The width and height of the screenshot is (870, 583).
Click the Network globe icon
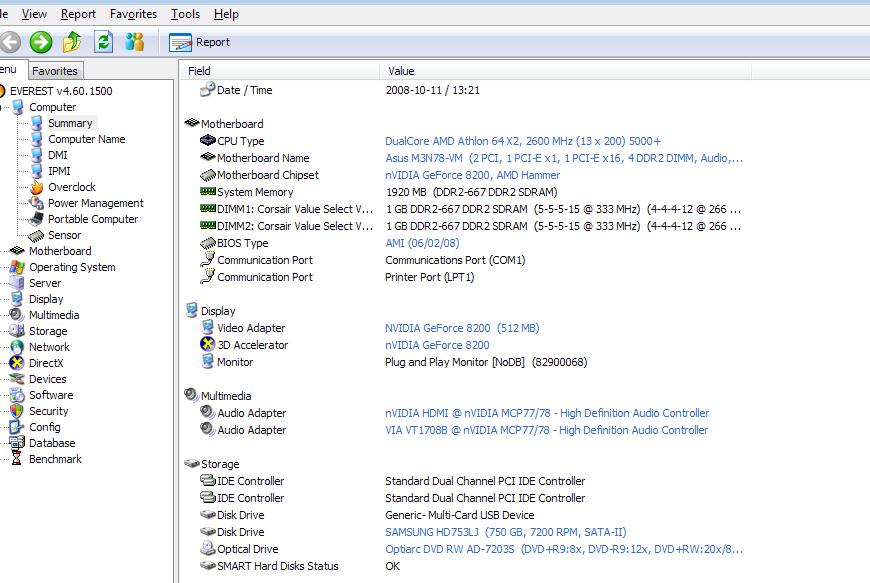pyautogui.click(x=17, y=347)
